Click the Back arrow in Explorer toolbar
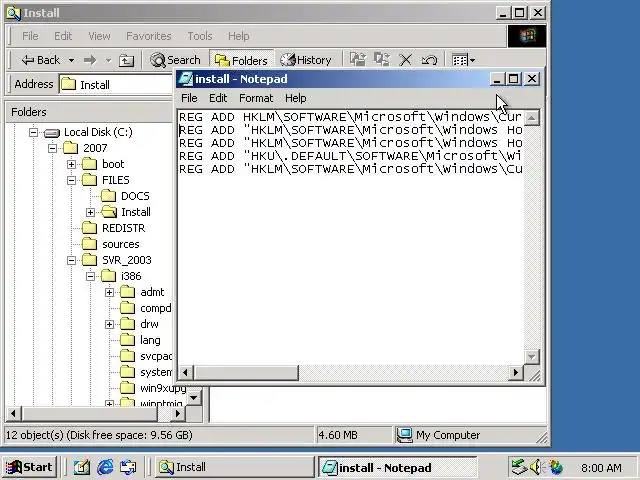The height and width of the screenshot is (480, 640). click(40, 60)
